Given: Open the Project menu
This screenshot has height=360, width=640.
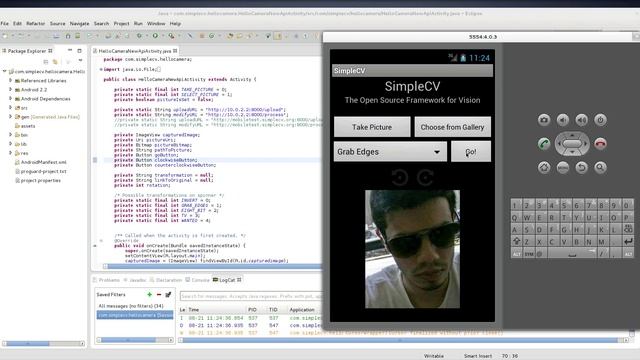Looking at the screenshot, I should click(x=121, y=23).
